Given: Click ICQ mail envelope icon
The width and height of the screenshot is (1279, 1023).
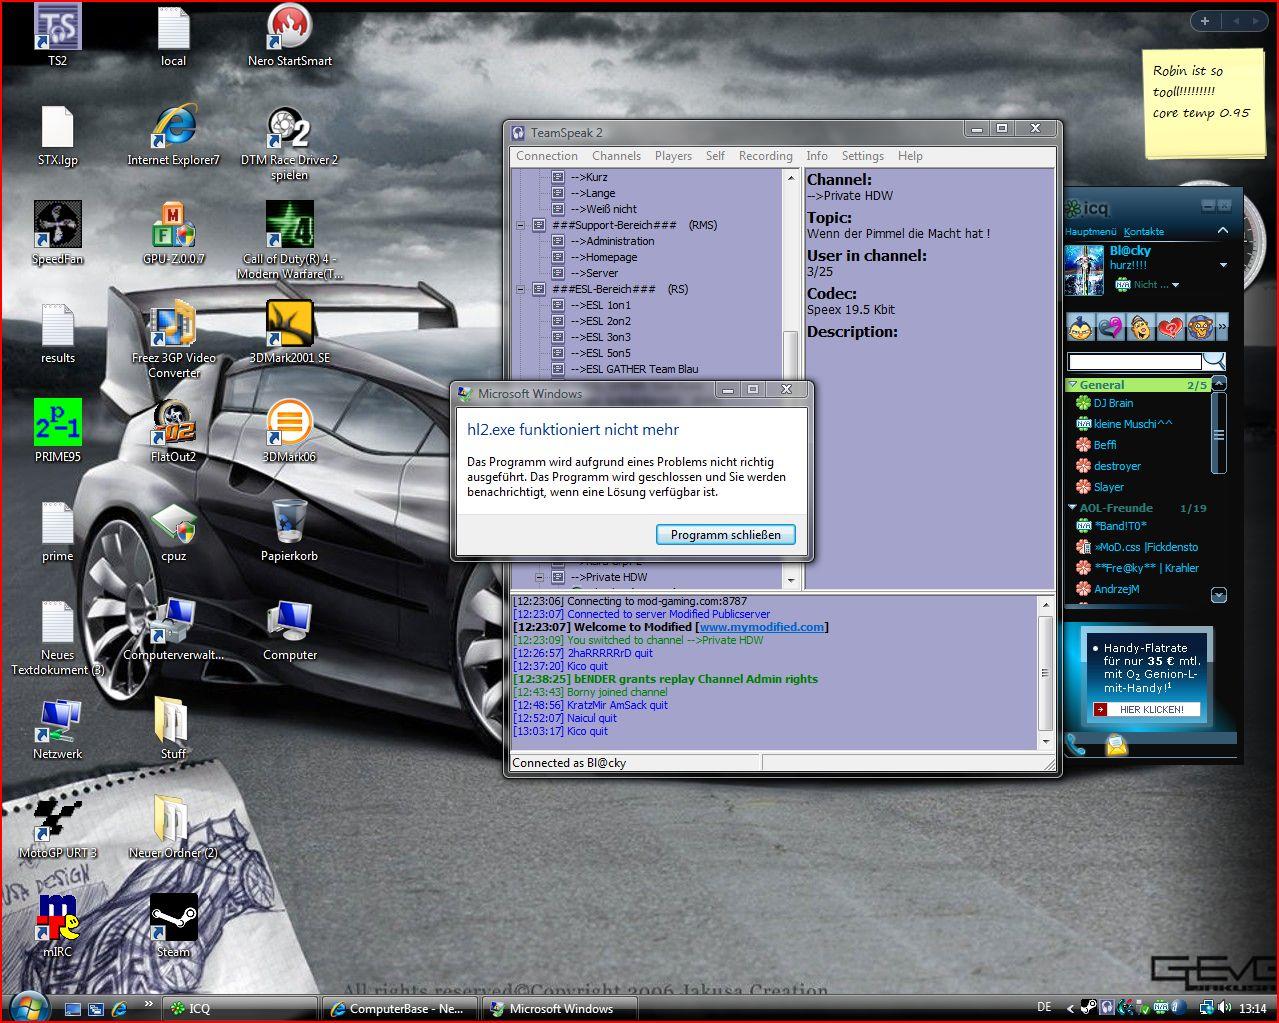Looking at the screenshot, I should pos(1116,744).
